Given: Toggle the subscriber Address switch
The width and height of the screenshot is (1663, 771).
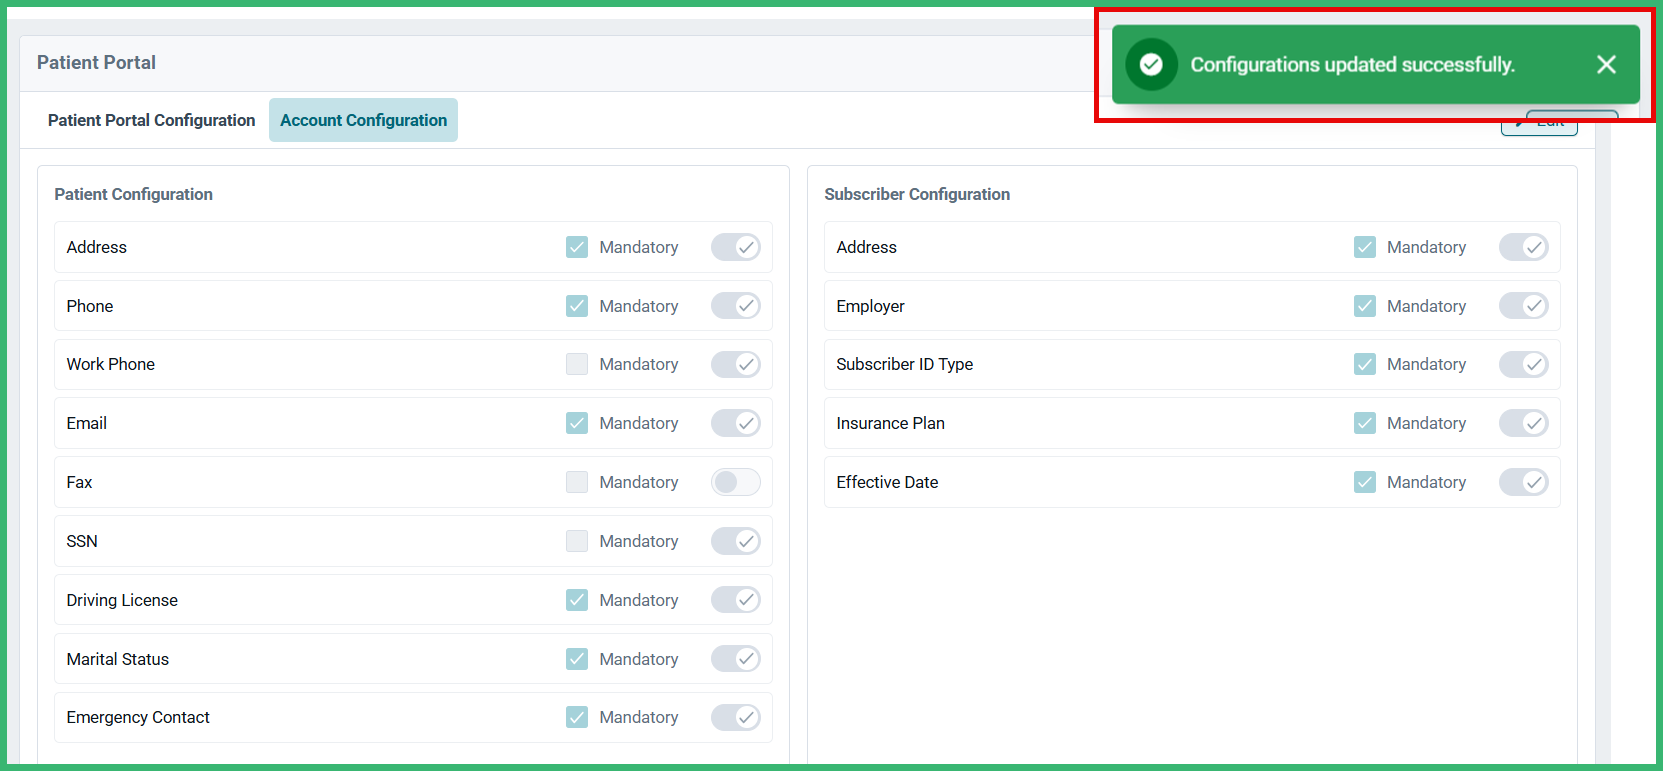Looking at the screenshot, I should tap(1523, 247).
